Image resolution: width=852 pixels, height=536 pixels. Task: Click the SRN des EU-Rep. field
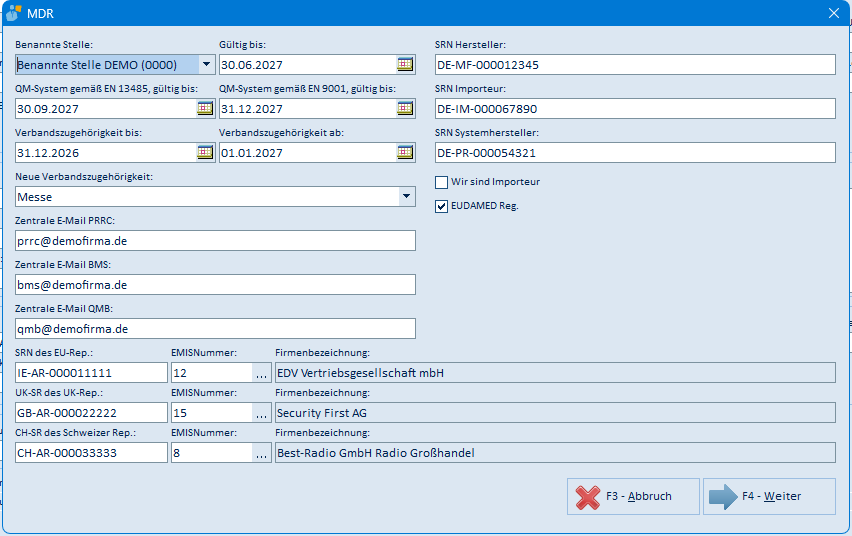tap(91, 373)
